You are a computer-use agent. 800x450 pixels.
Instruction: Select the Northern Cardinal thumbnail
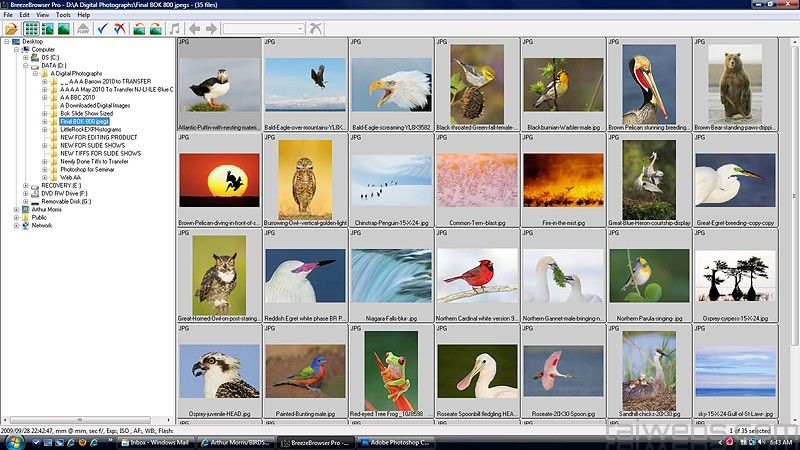coord(477,275)
